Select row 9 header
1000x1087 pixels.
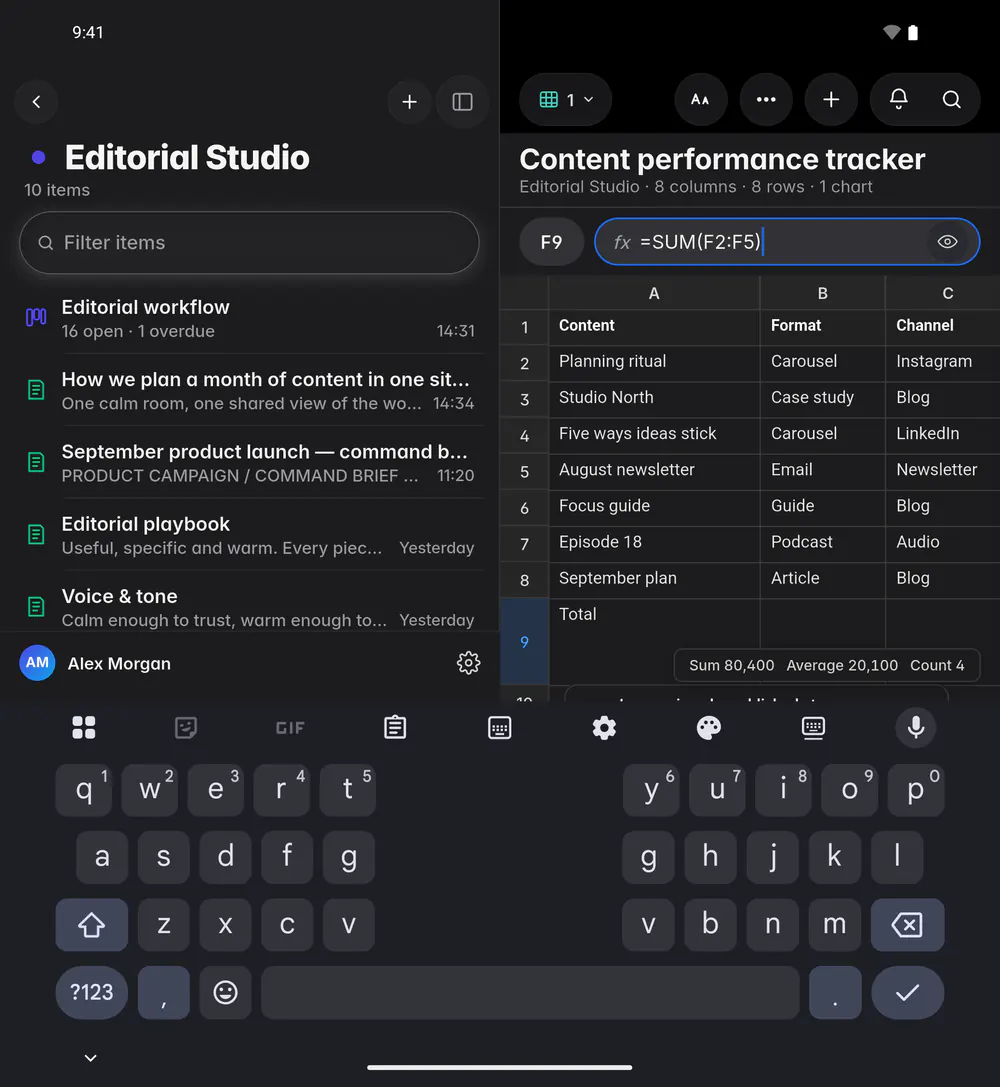pos(525,642)
